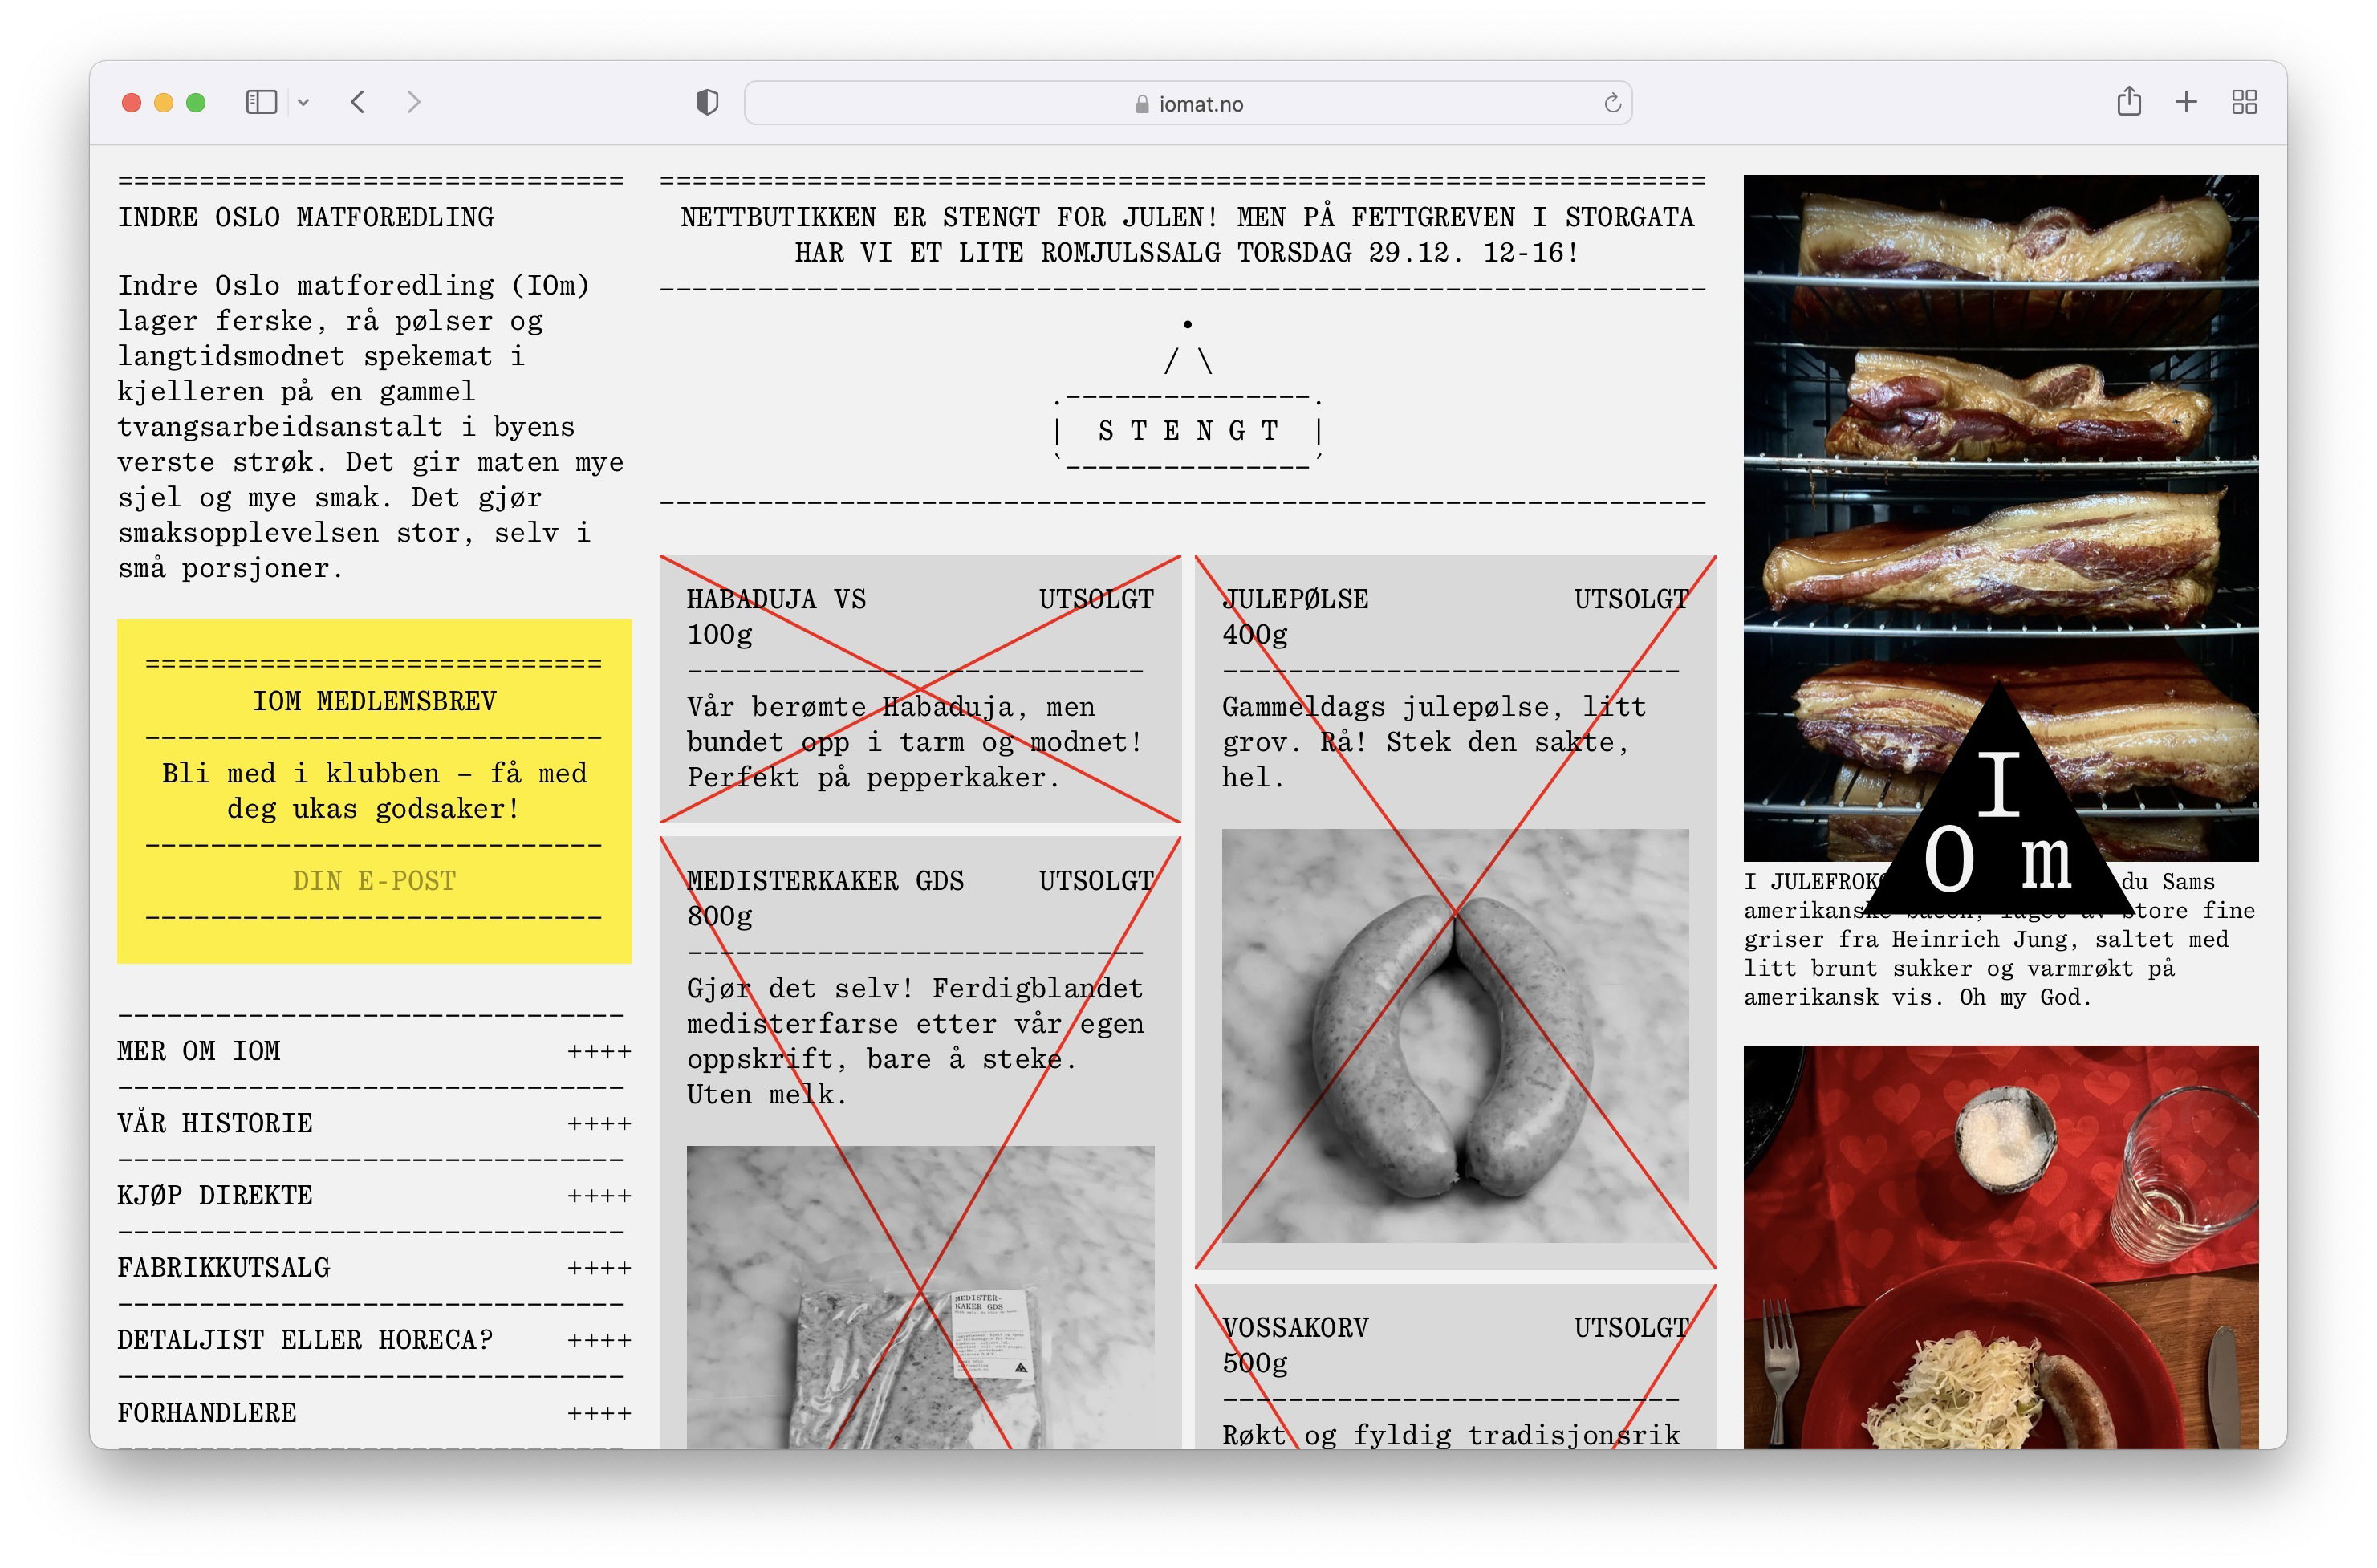Expand the FABRIKKUTSALG section
2377x1568 pixels.
(374, 1268)
